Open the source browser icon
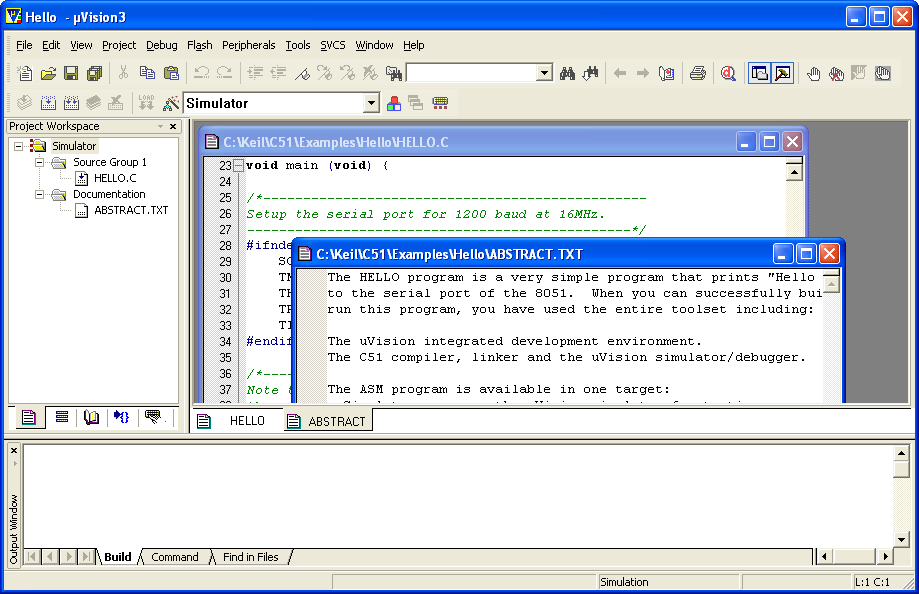 click(x=666, y=73)
